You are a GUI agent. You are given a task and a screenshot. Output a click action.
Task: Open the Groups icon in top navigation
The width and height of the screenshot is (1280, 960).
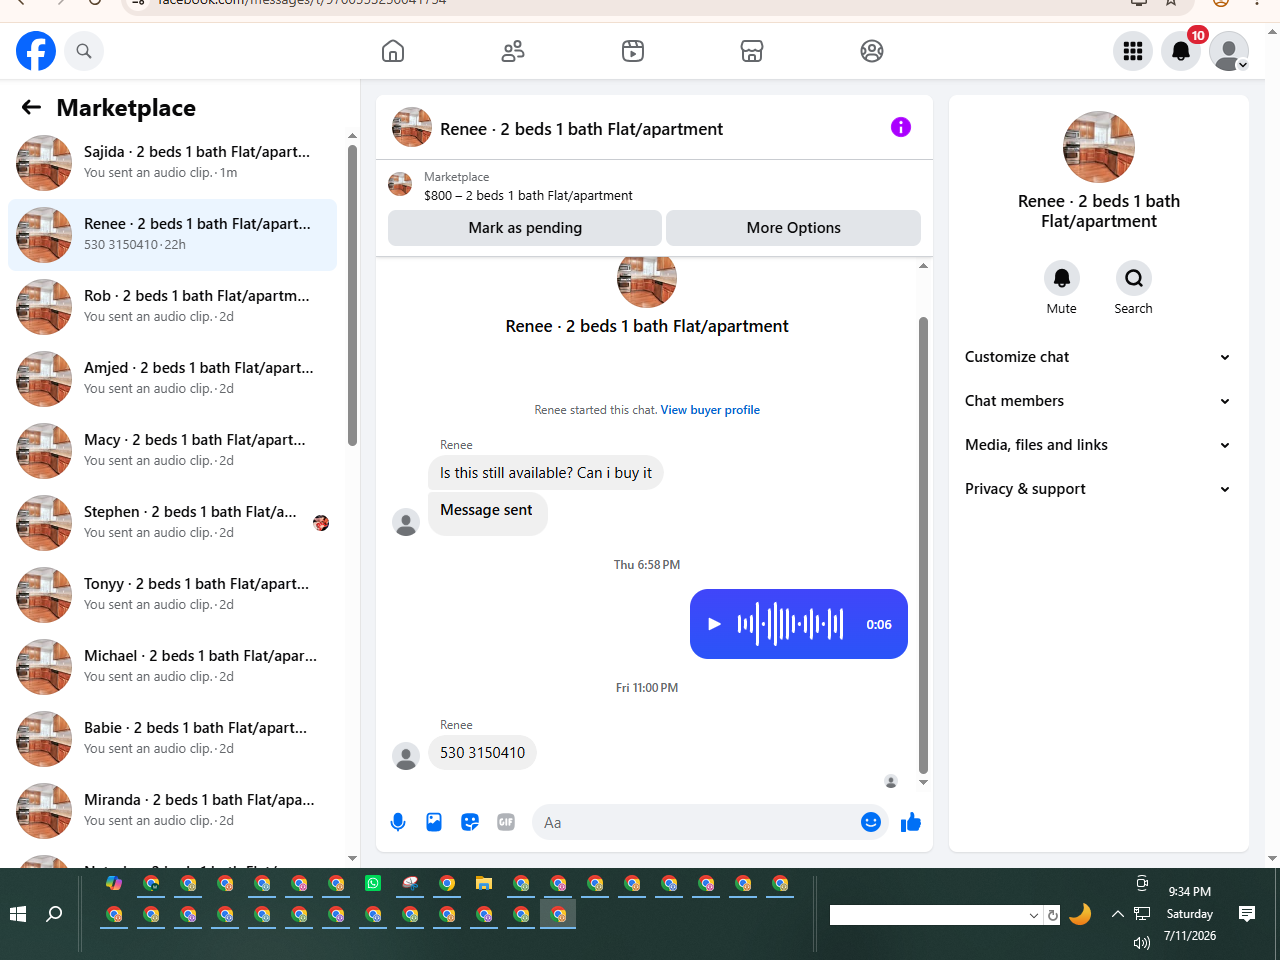872,51
